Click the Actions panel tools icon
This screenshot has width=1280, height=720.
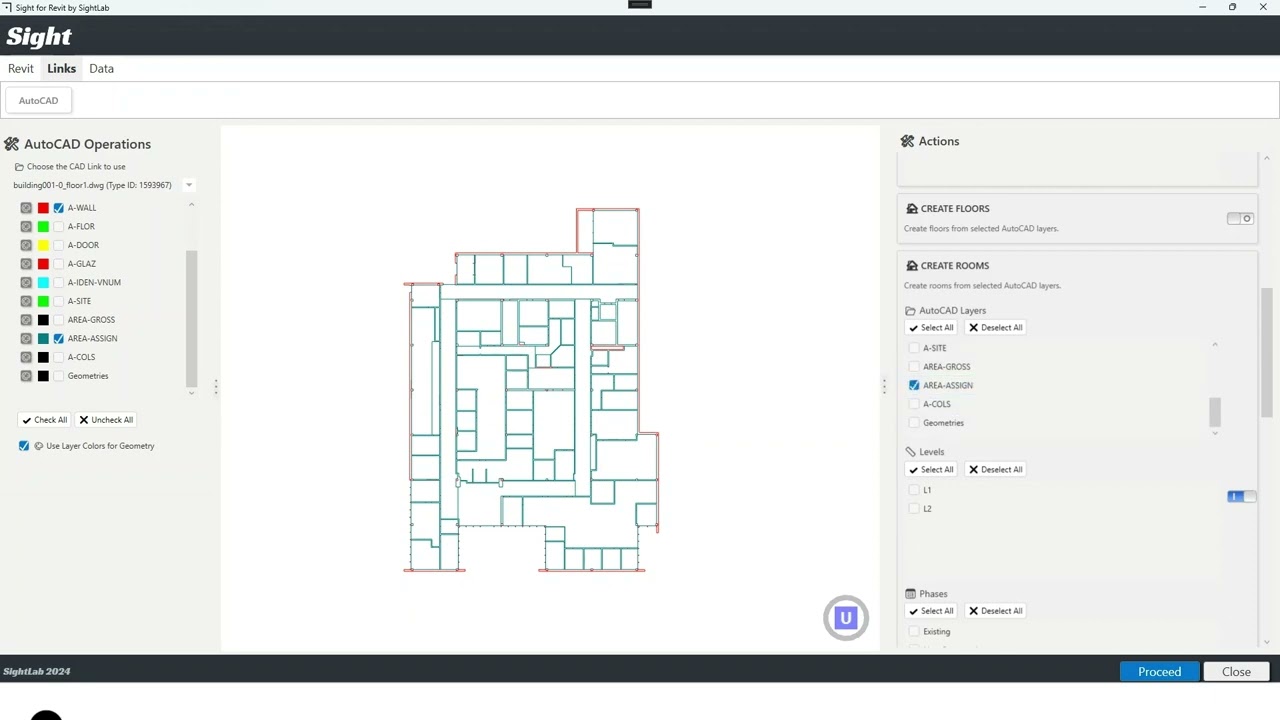pyautogui.click(x=907, y=141)
